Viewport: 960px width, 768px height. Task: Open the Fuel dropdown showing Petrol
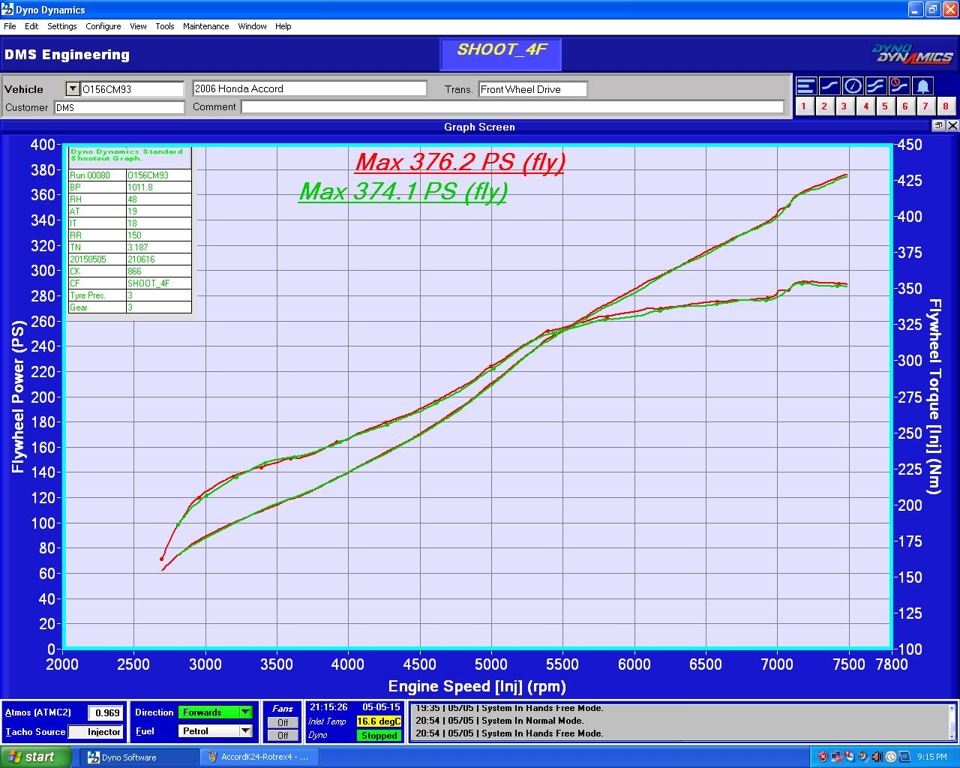(216, 731)
